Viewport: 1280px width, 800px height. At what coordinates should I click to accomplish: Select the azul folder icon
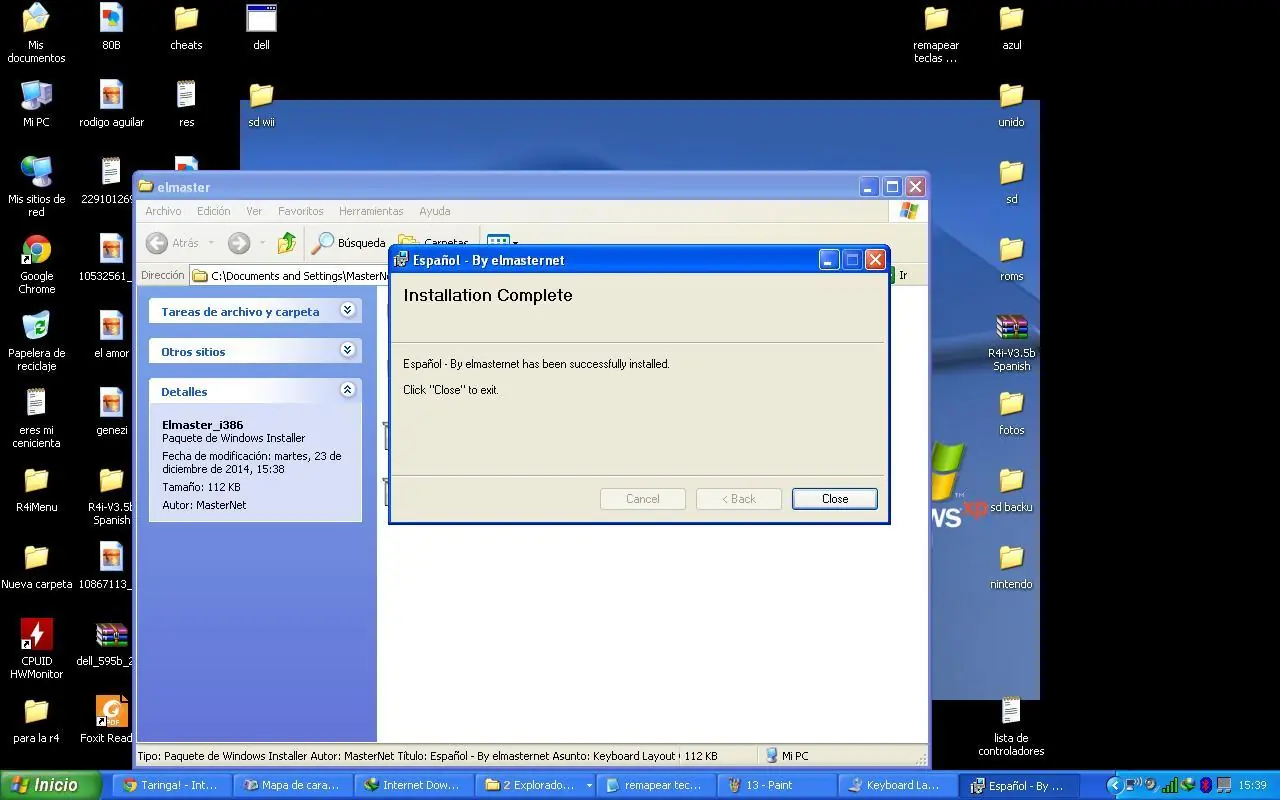(1011, 27)
